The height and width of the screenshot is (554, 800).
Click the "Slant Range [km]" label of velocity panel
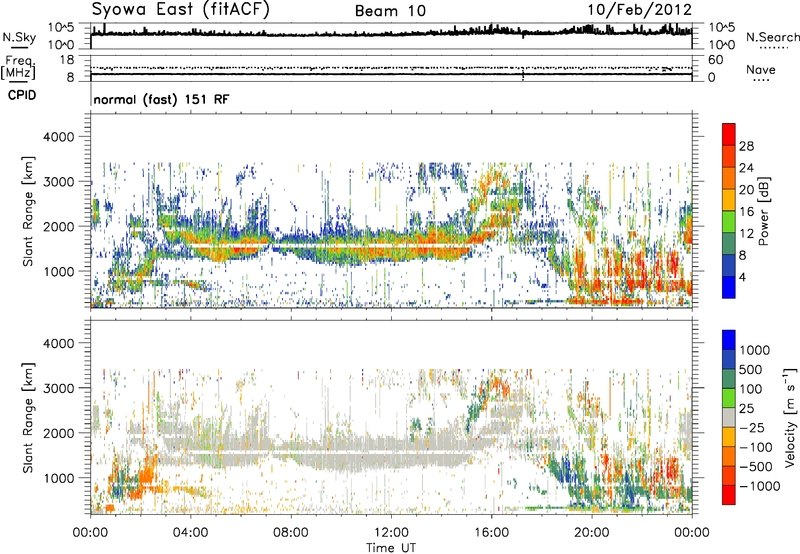(28, 417)
